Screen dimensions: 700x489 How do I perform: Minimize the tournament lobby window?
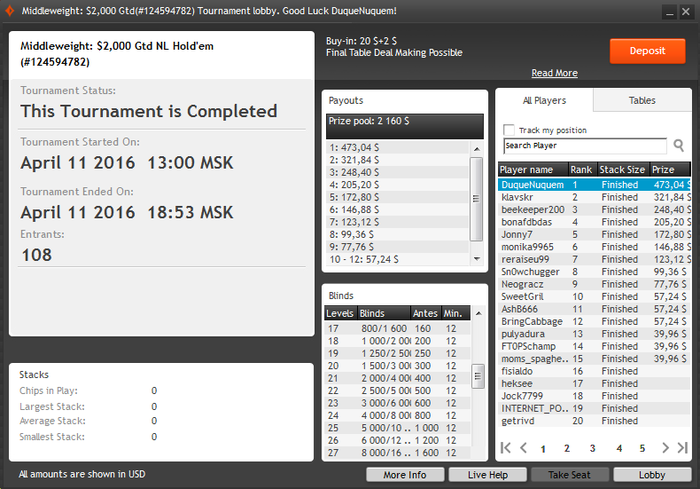pyautogui.click(x=669, y=12)
